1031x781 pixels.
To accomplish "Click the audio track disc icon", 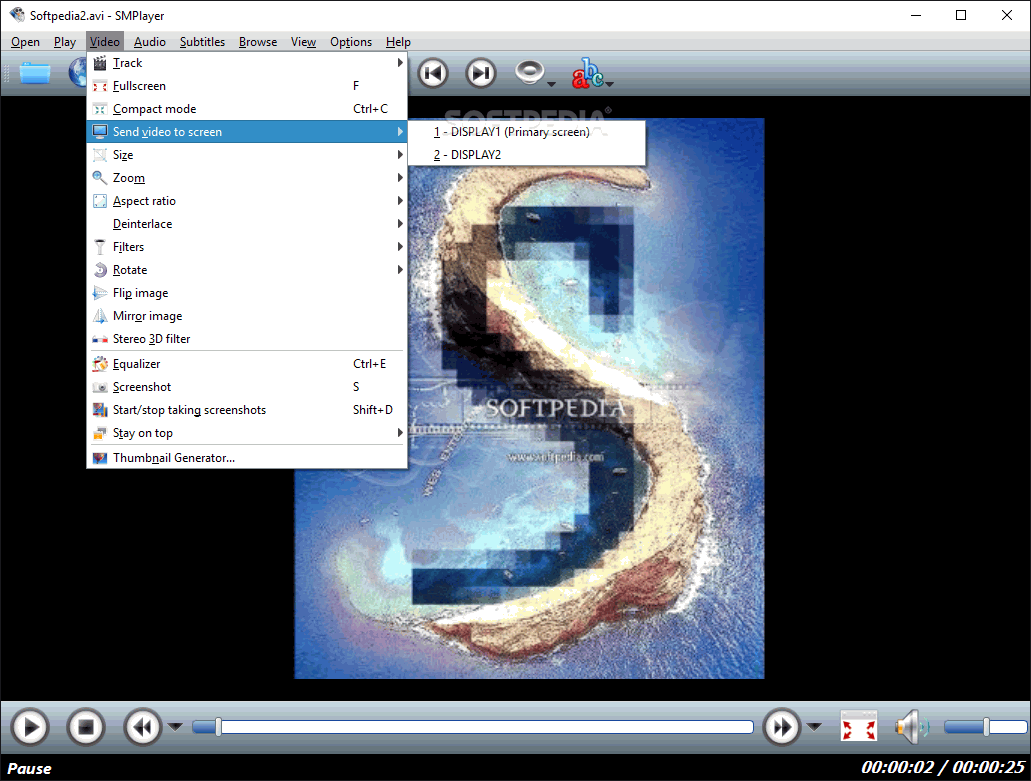I will click(x=529, y=72).
